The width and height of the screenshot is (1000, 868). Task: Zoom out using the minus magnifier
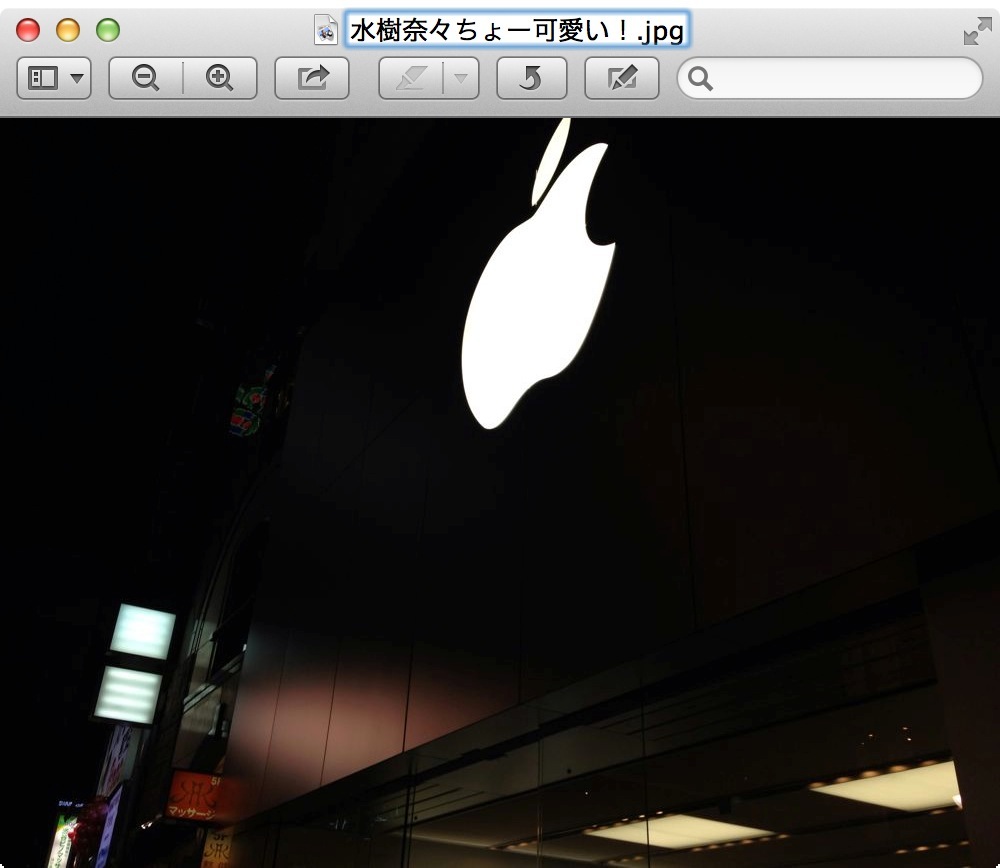[x=146, y=78]
